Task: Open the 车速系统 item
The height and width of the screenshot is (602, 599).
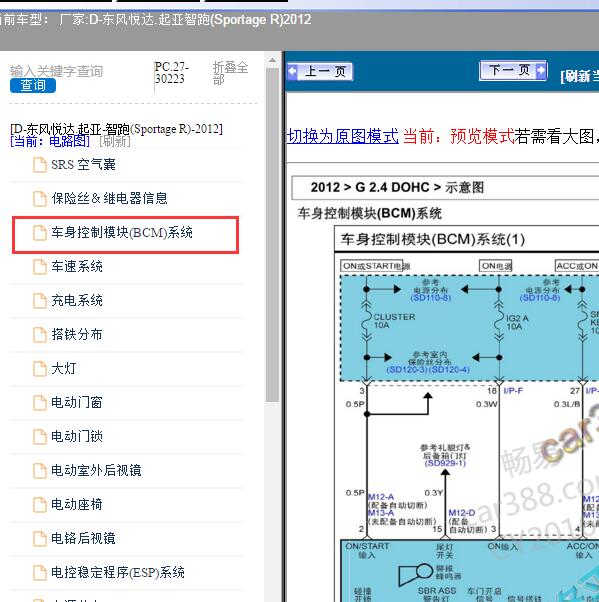Action: pos(77,266)
